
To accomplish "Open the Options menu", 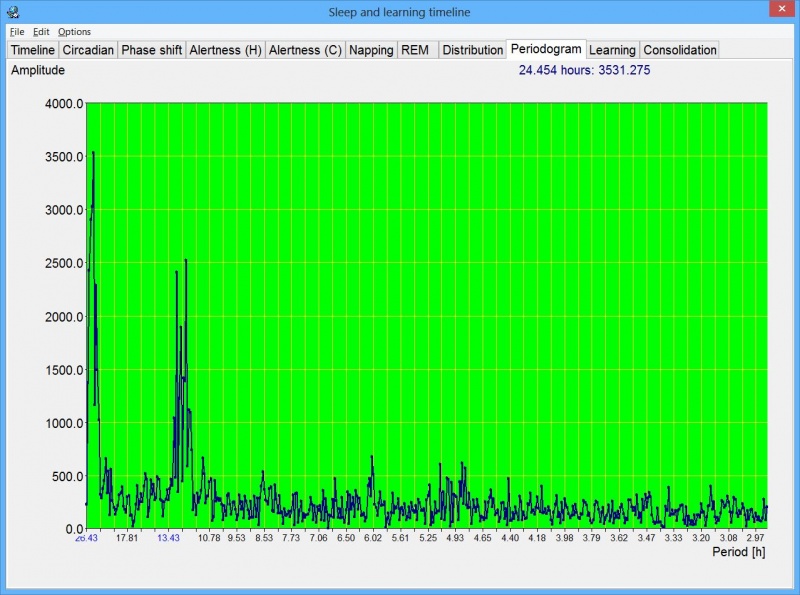I will (x=73, y=31).
